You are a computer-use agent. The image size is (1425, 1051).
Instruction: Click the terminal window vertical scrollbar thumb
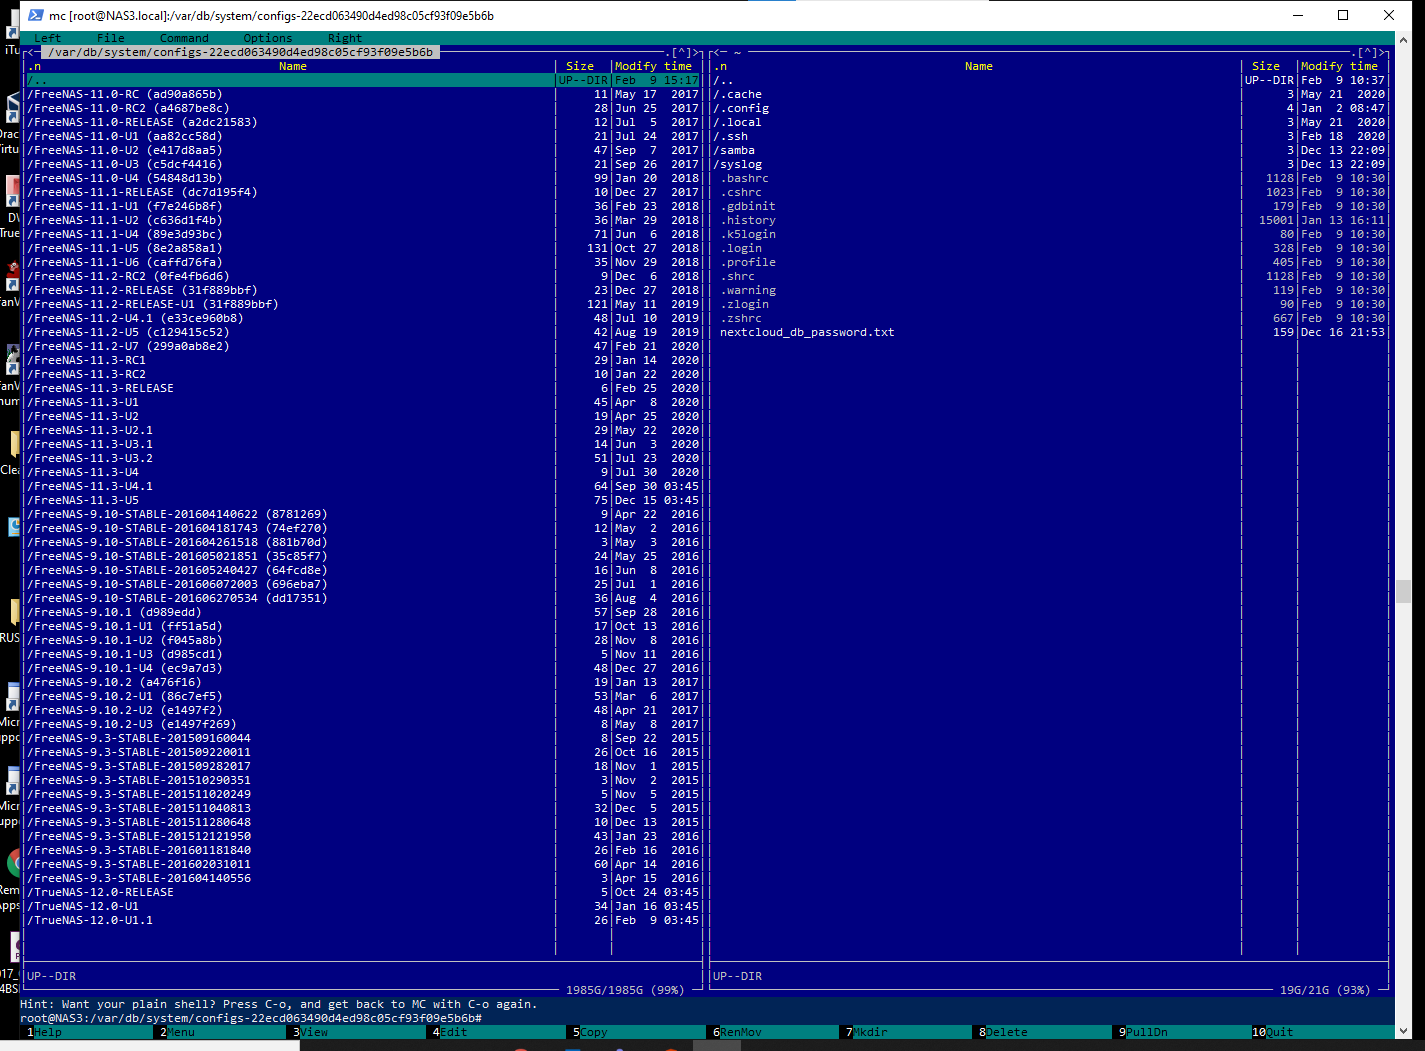click(1403, 590)
